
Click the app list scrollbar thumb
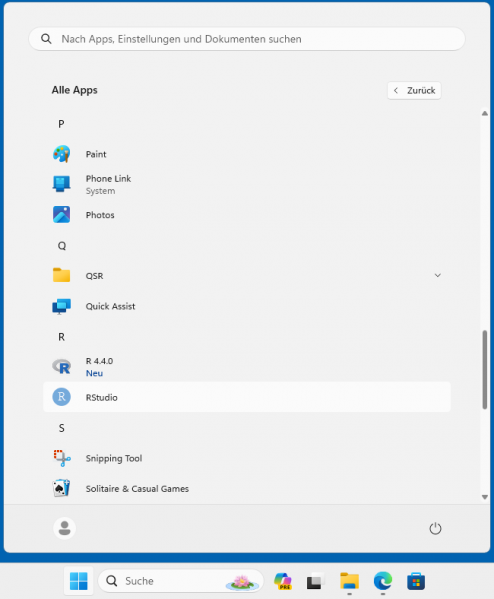tap(484, 369)
